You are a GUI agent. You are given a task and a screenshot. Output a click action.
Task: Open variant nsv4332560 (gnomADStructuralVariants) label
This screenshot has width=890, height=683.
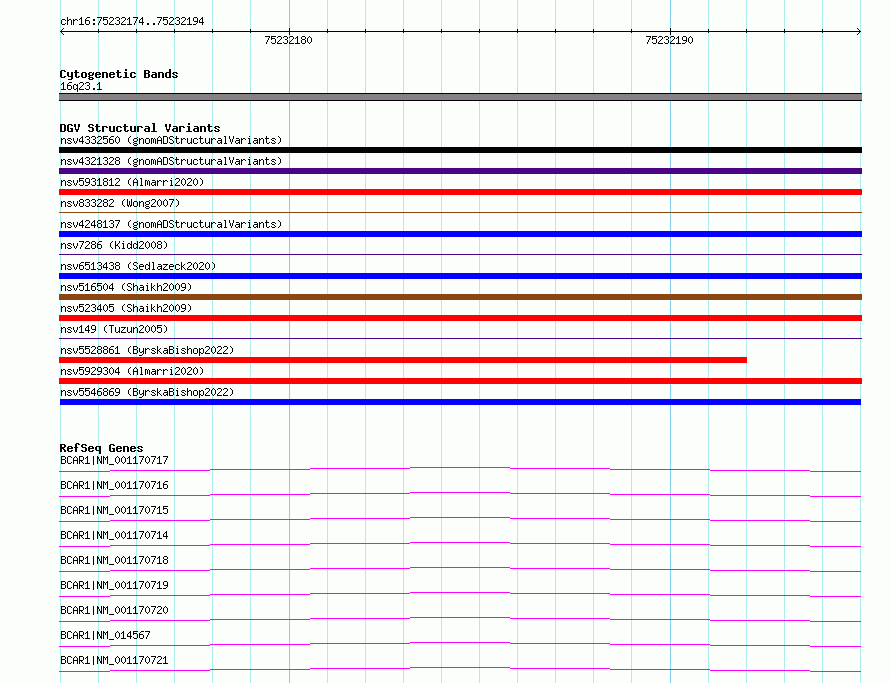coord(171,140)
